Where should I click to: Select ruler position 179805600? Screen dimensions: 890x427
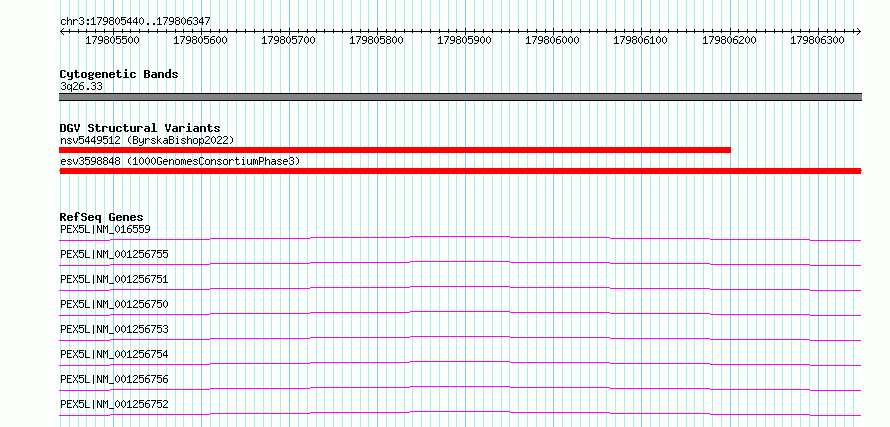pos(201,41)
